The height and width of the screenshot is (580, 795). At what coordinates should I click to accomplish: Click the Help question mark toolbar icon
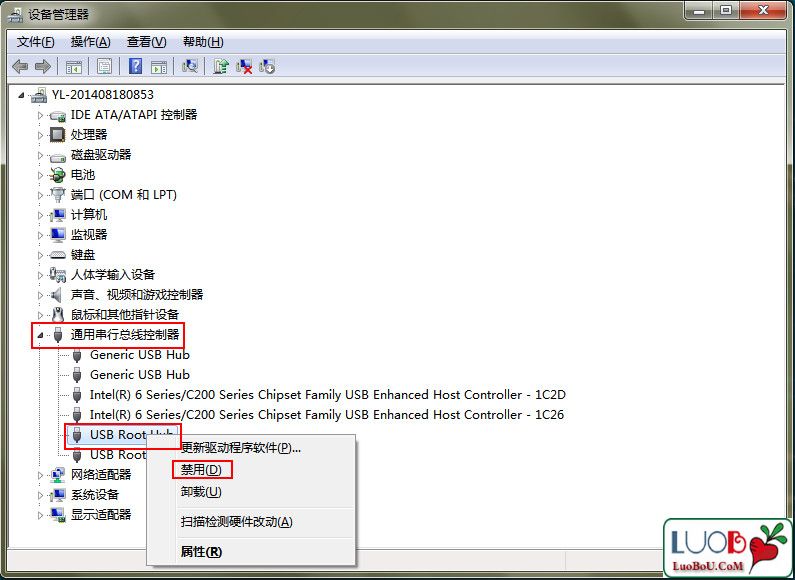135,66
